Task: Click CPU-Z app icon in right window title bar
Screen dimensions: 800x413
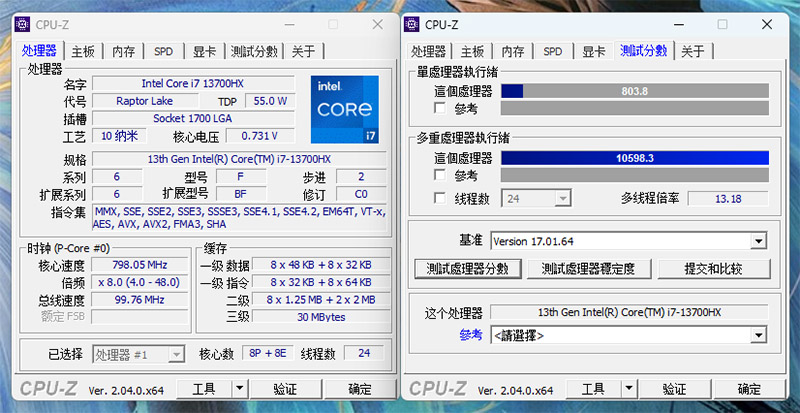Action: (411, 25)
